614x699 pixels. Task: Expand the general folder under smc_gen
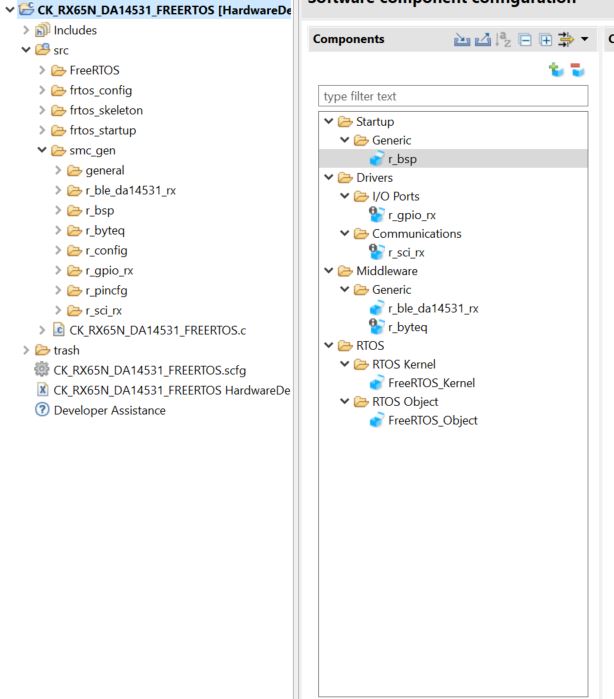click(58, 170)
